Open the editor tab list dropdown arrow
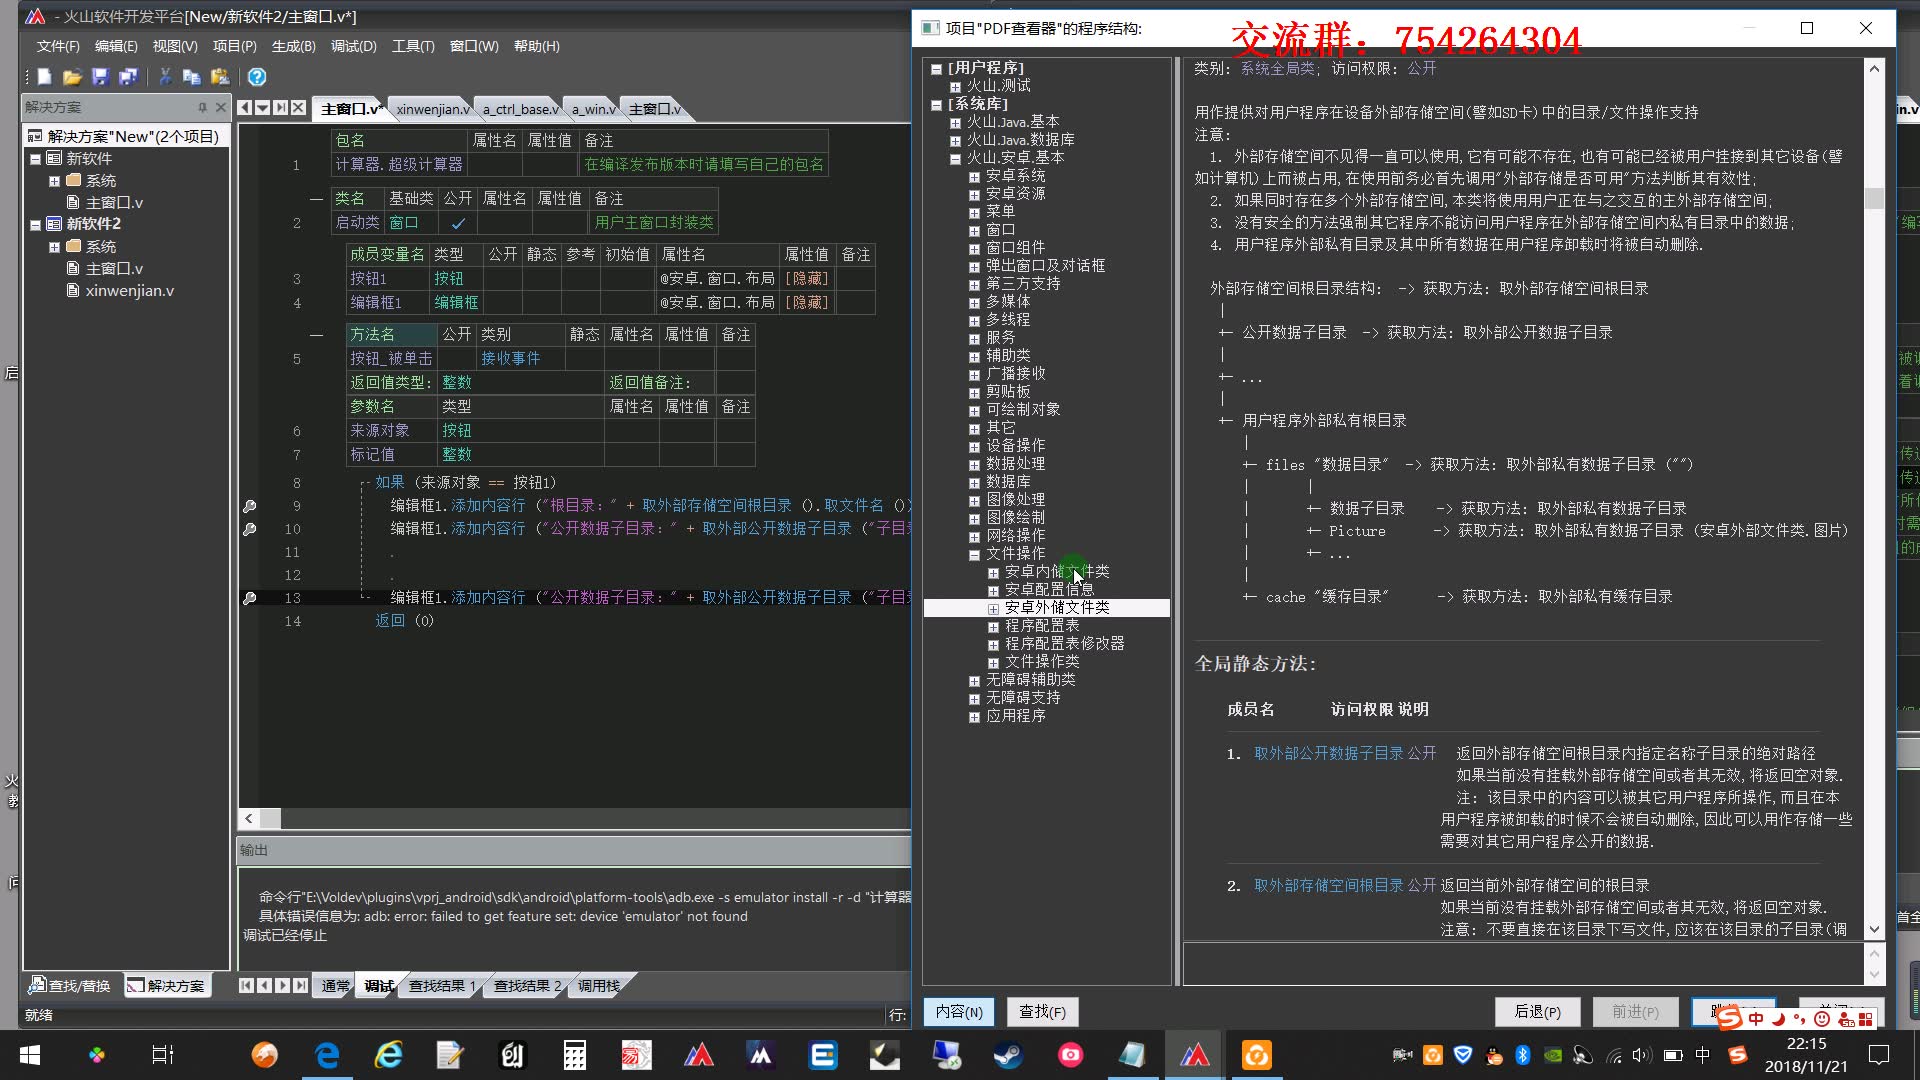This screenshot has height=1080, width=1920. point(262,108)
